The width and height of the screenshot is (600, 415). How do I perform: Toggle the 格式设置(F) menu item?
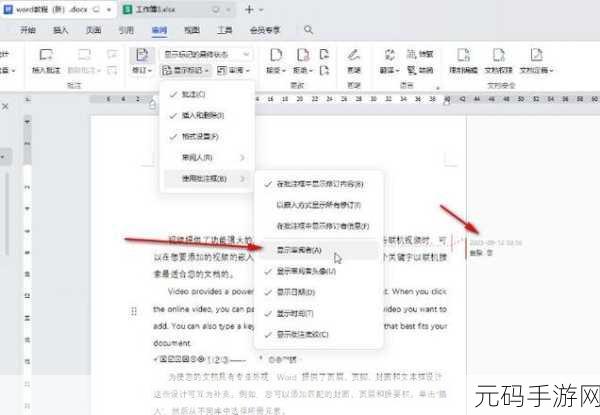[x=207, y=137]
